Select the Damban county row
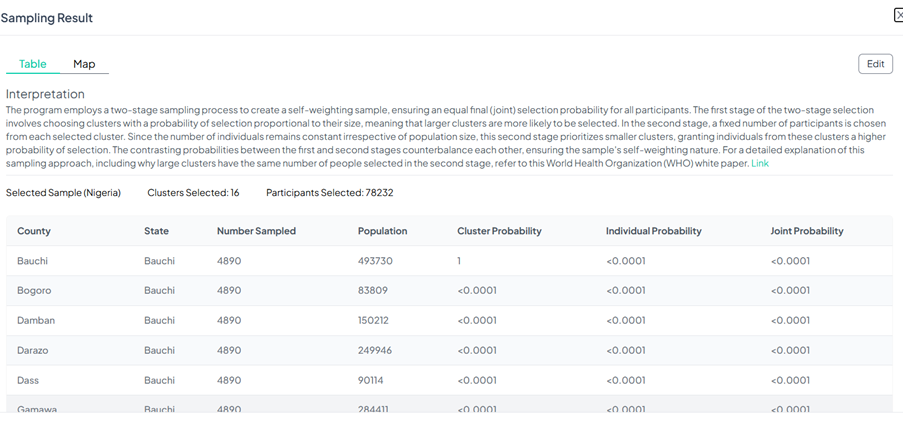Viewport: 903px width, 432px height. point(36,321)
